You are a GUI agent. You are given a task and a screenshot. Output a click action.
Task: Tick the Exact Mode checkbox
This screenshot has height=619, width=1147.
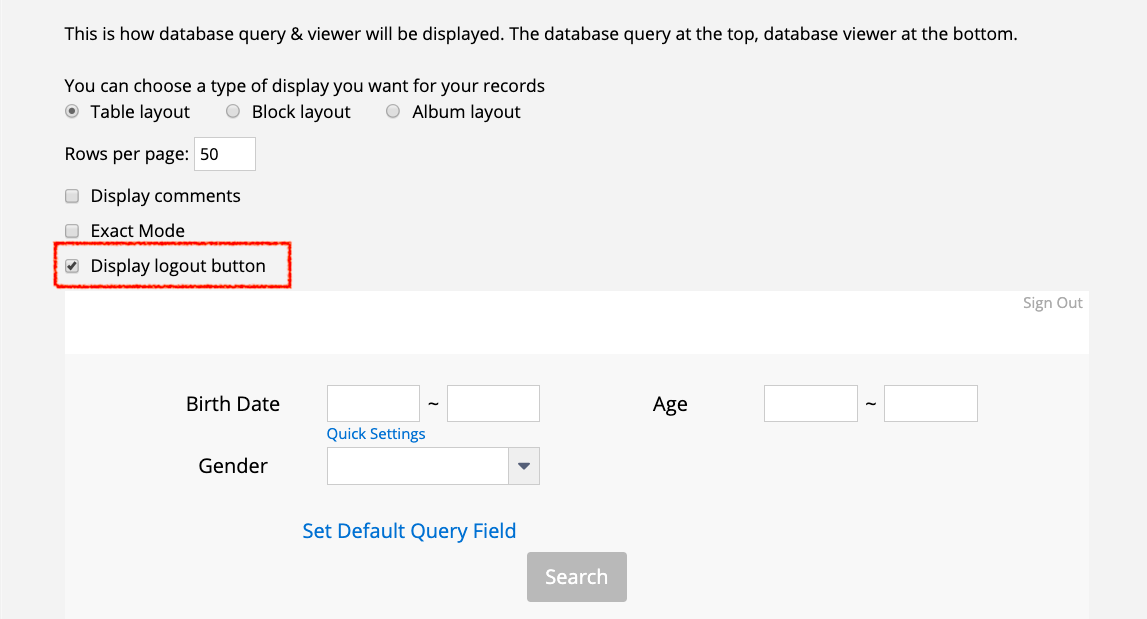(x=72, y=231)
